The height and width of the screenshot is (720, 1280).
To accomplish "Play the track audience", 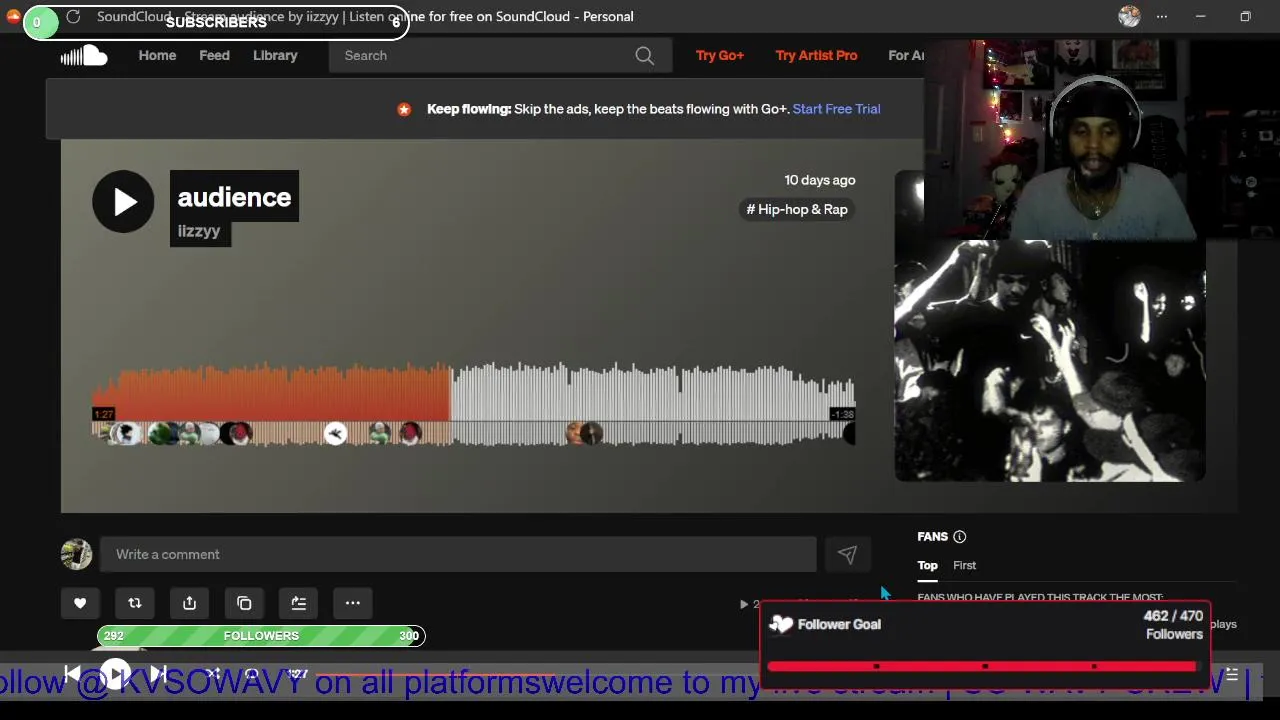I will [123, 202].
